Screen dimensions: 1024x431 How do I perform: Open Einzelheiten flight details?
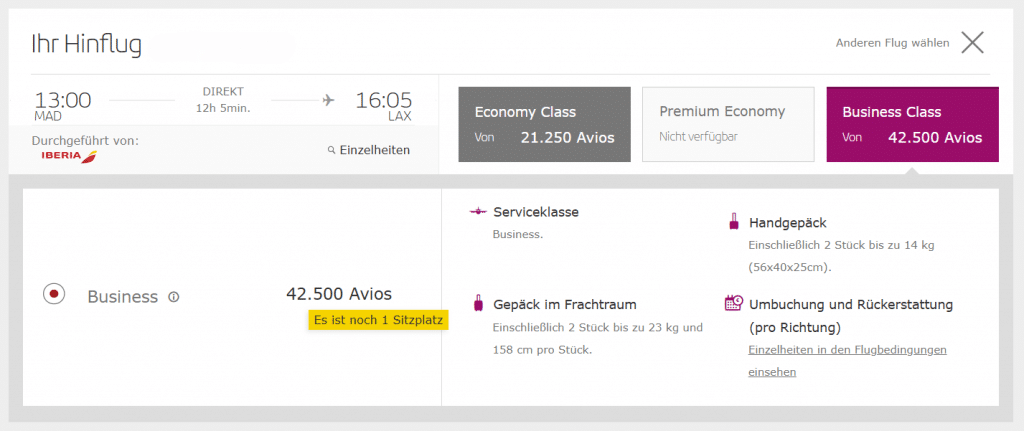tap(375, 150)
